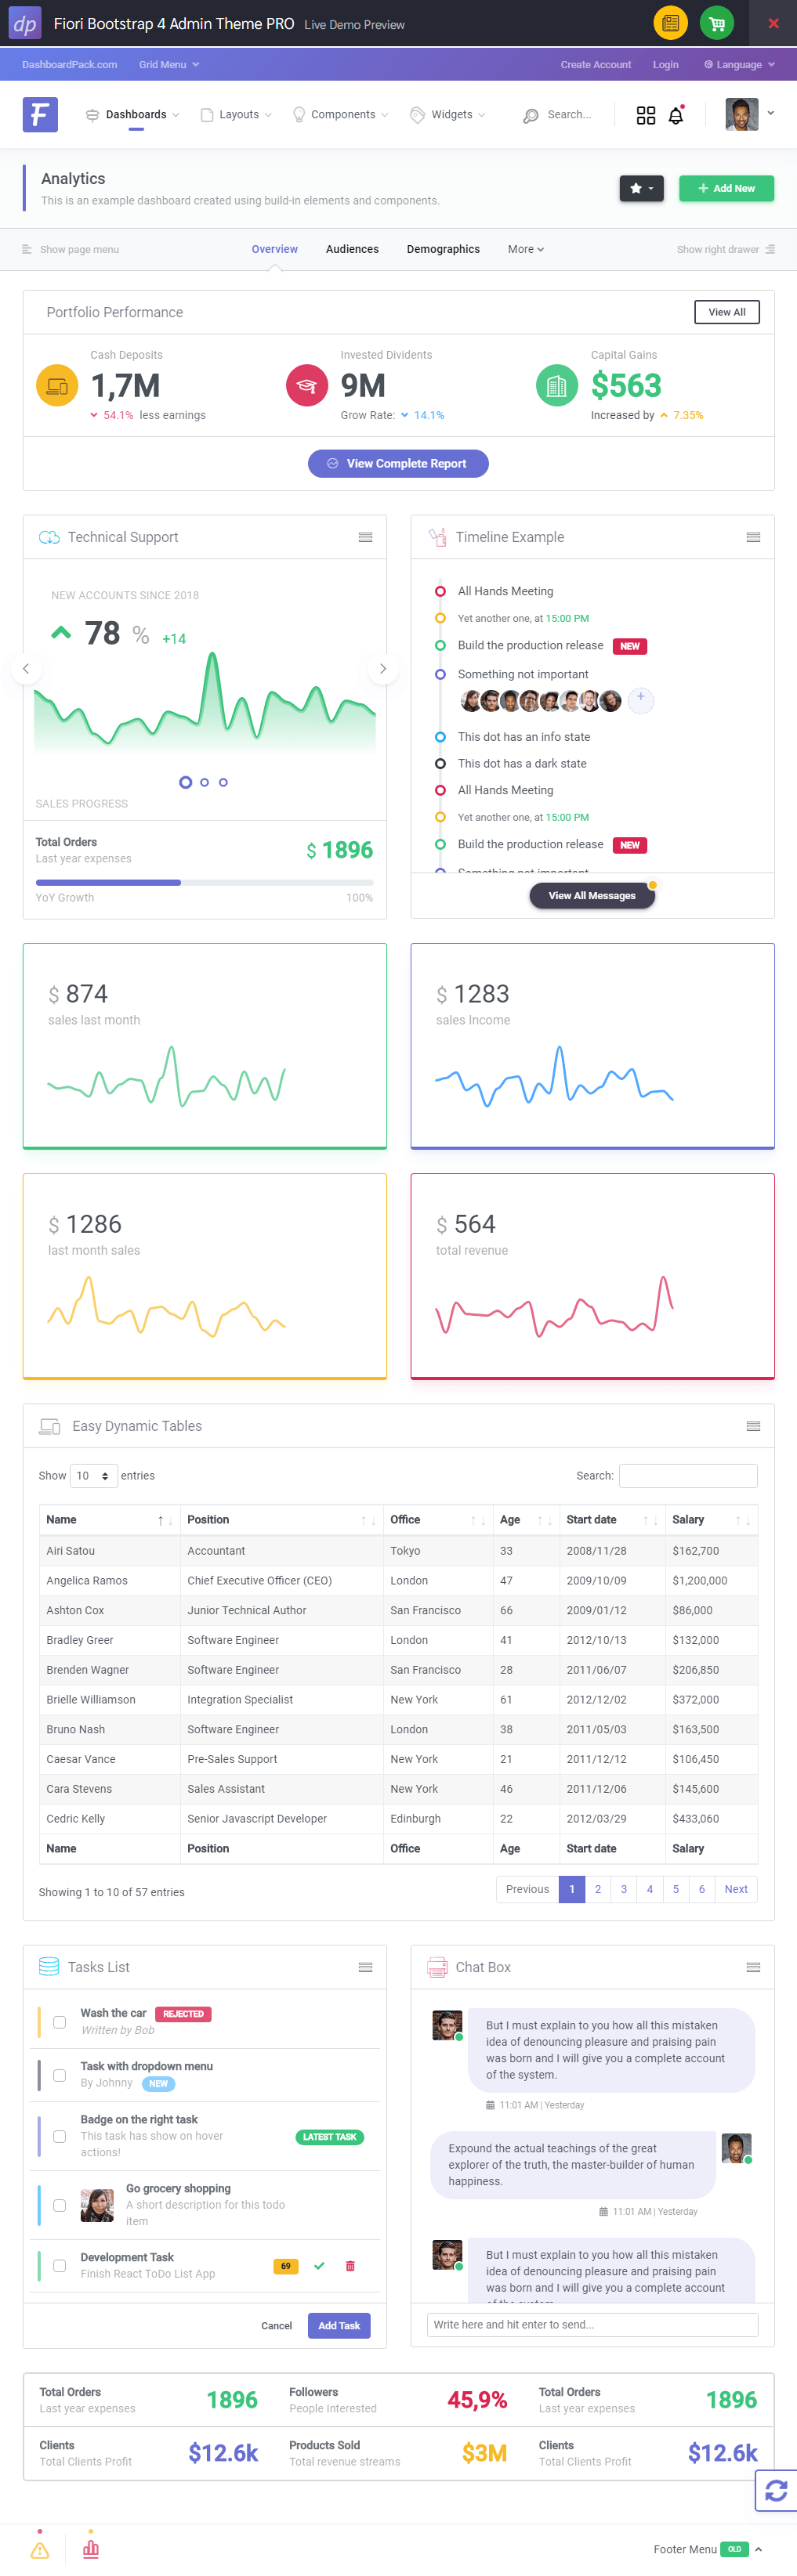
Task: Go to previous chart slide arrow
Action: tap(26, 668)
